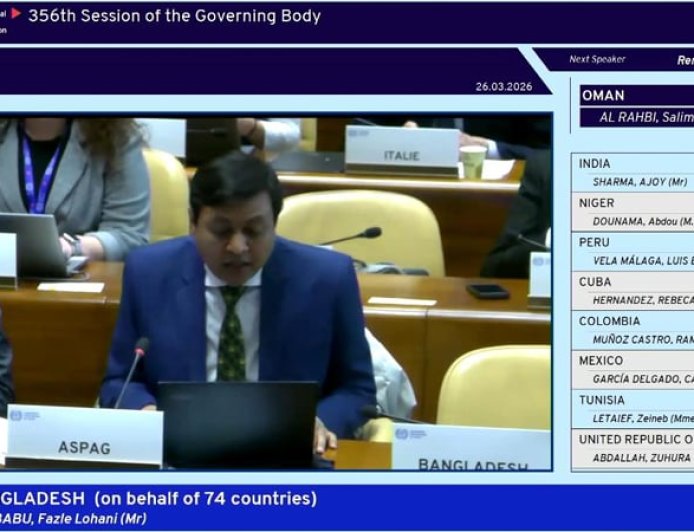Click the '356th Session of the Governing Body' title

click(174, 16)
